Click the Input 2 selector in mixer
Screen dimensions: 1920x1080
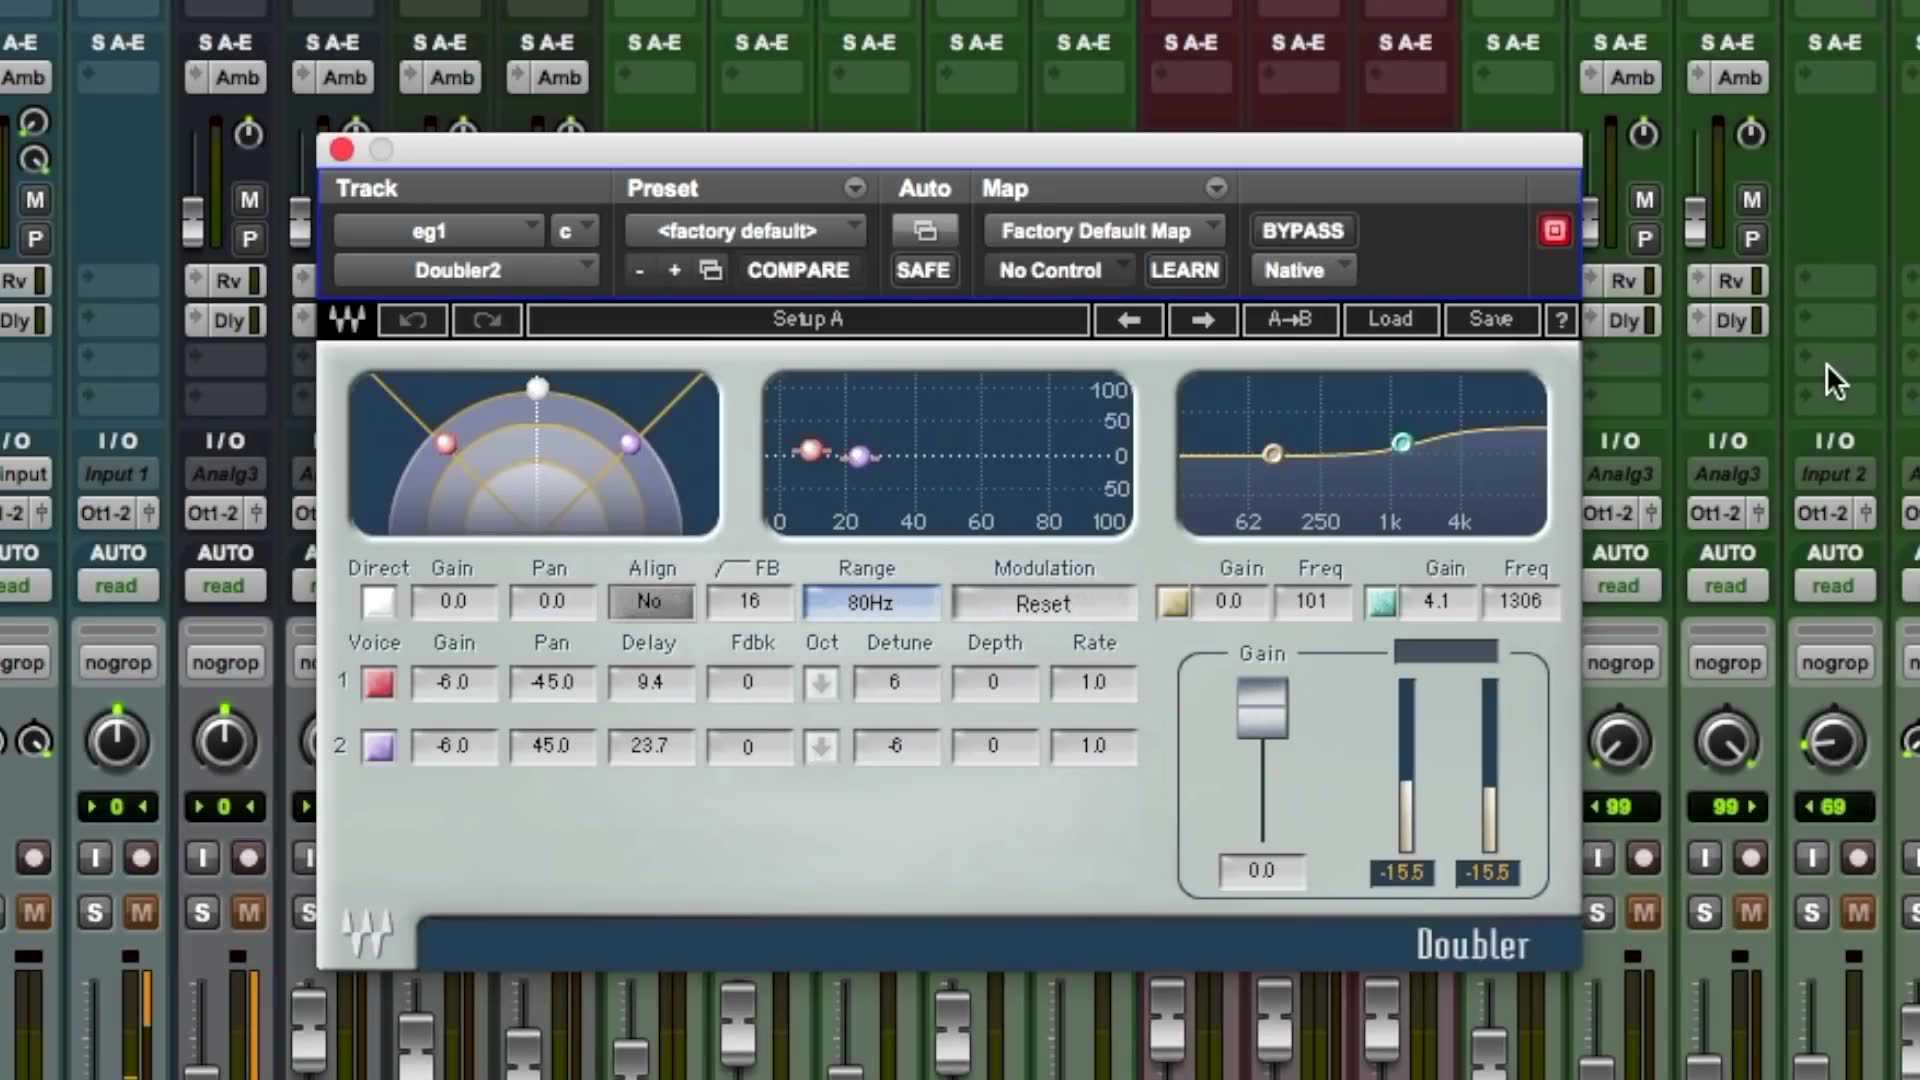[1833, 475]
